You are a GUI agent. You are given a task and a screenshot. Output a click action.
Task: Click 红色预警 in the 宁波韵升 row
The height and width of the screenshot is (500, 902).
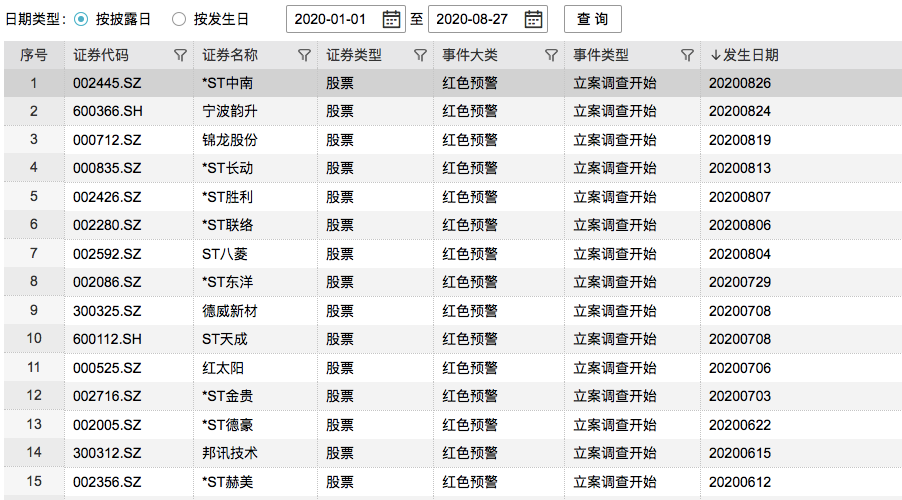click(x=469, y=111)
